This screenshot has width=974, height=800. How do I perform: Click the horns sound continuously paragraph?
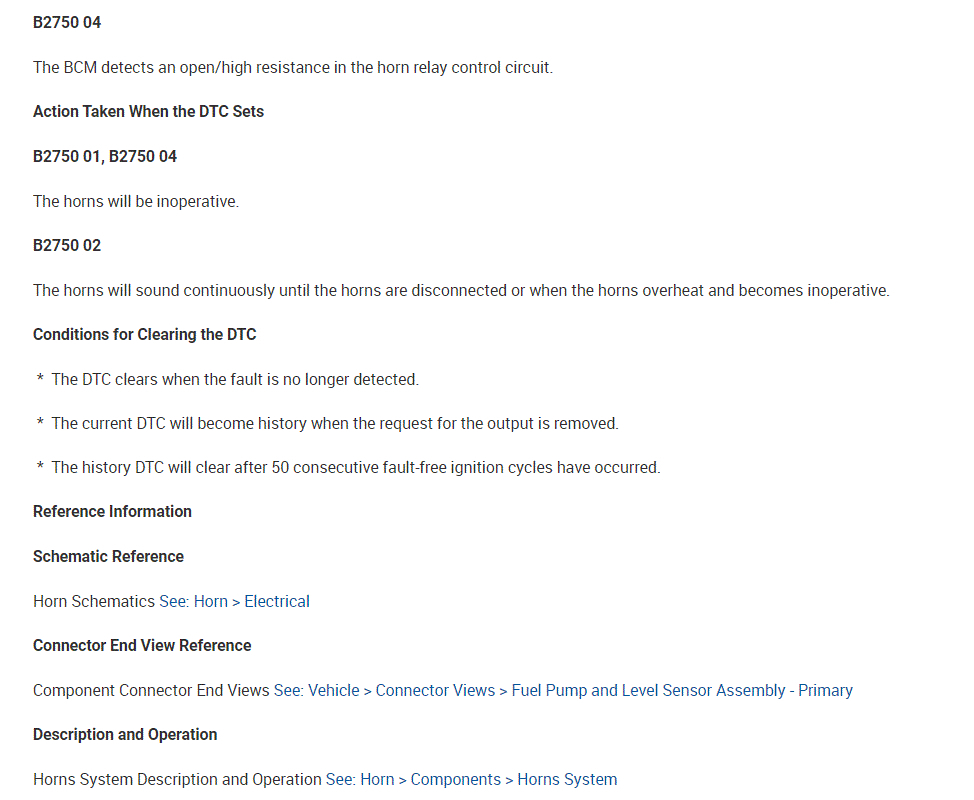(x=460, y=290)
